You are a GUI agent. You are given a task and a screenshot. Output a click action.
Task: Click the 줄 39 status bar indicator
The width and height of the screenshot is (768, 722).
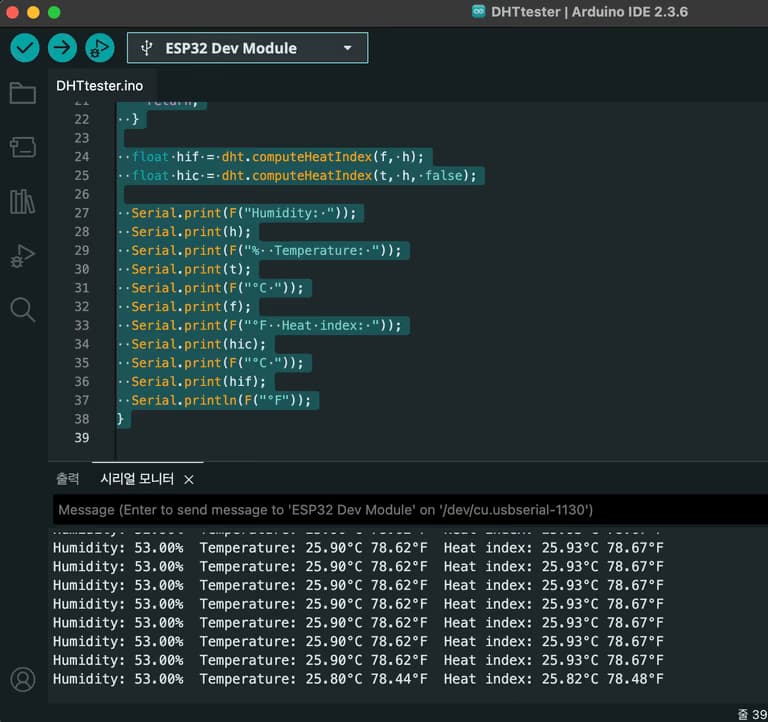coord(751,713)
